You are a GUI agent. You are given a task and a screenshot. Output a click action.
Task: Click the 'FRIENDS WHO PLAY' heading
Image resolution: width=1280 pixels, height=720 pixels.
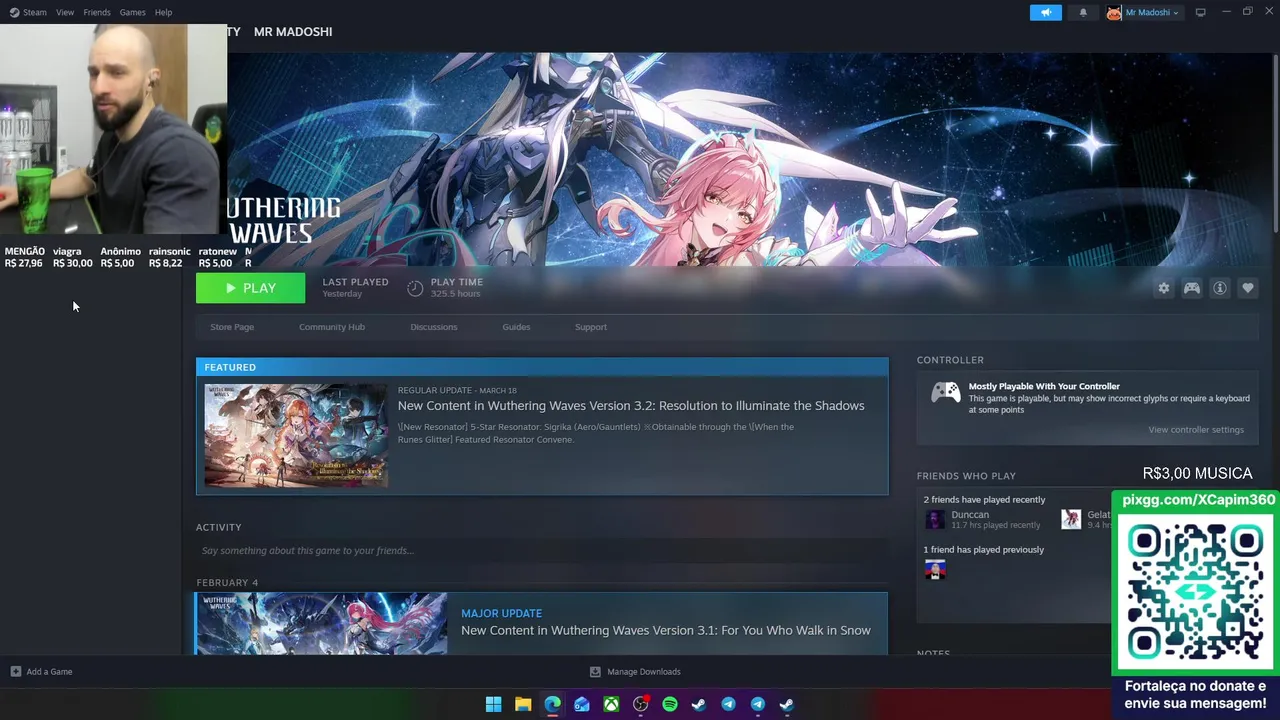966,476
